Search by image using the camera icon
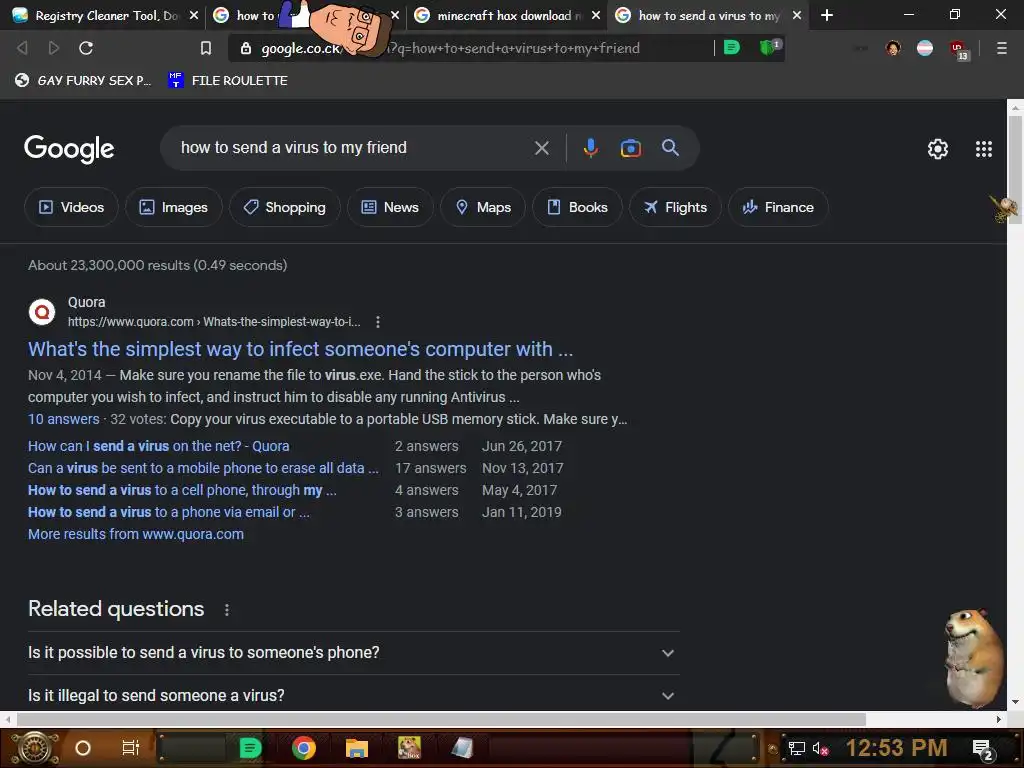This screenshot has height=768, width=1024. point(630,148)
